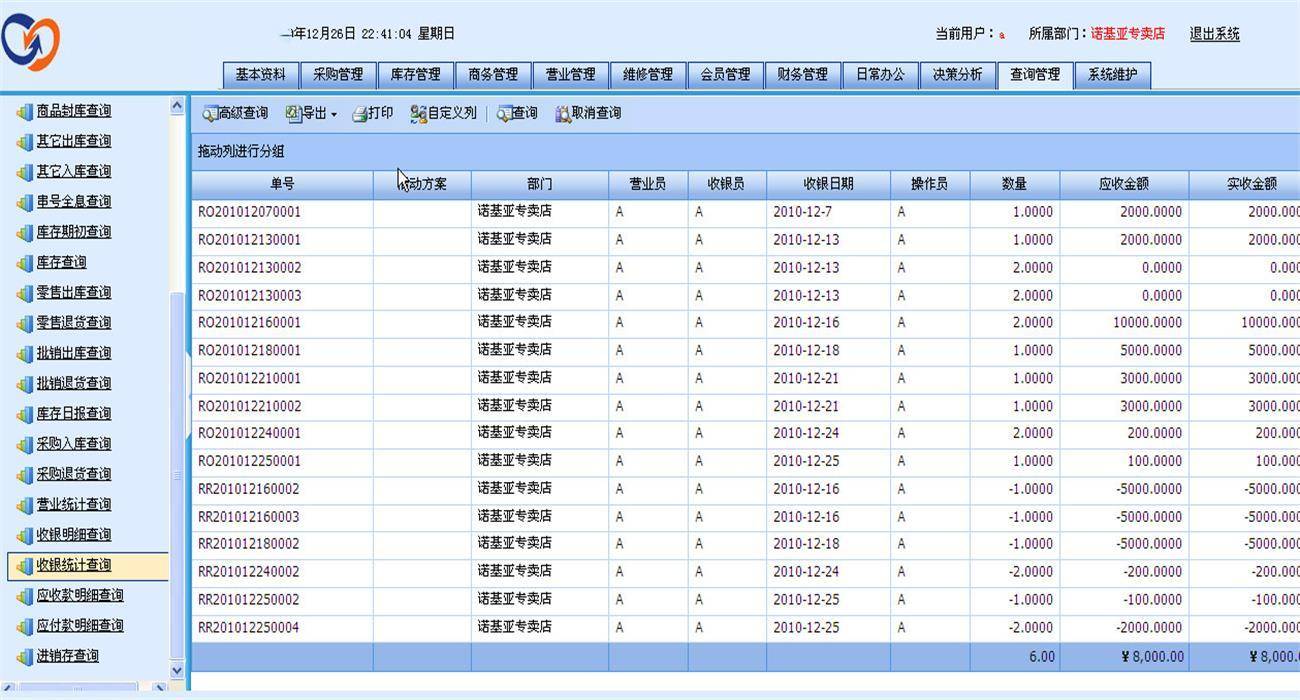
Task: Click the sidebar scroll up arrow
Action: point(177,106)
